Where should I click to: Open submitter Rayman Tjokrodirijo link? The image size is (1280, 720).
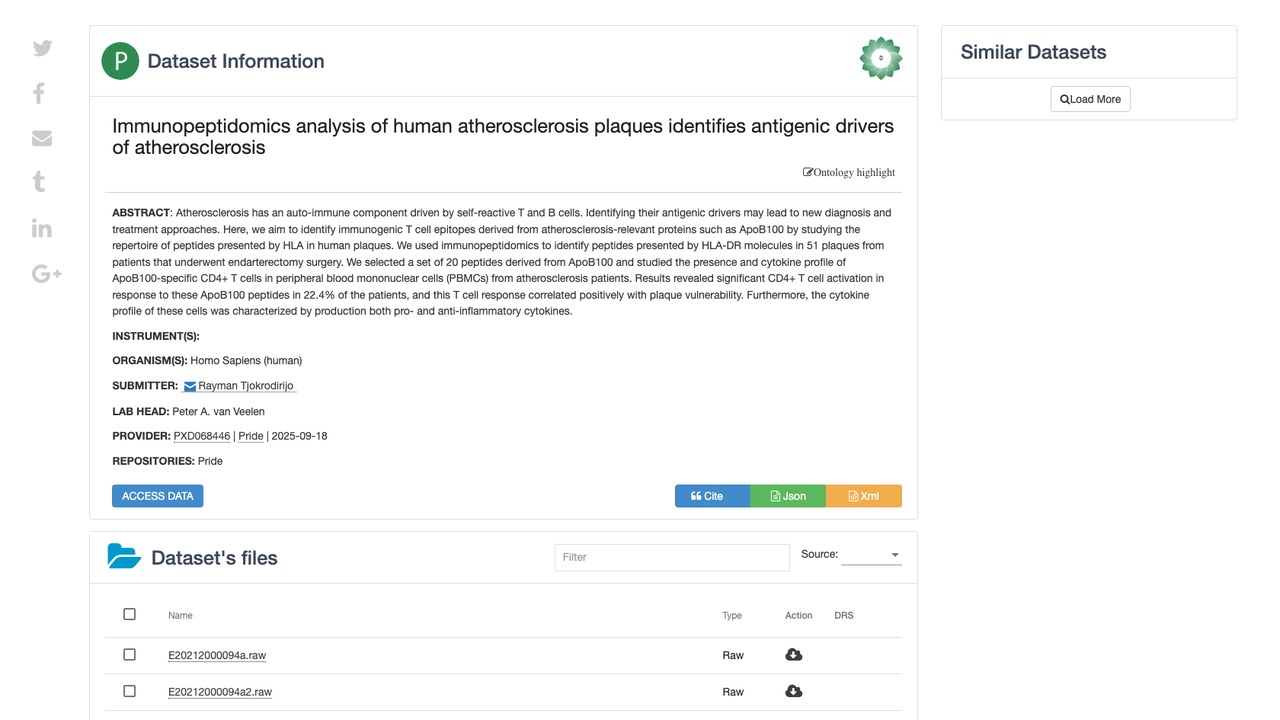tap(246, 386)
